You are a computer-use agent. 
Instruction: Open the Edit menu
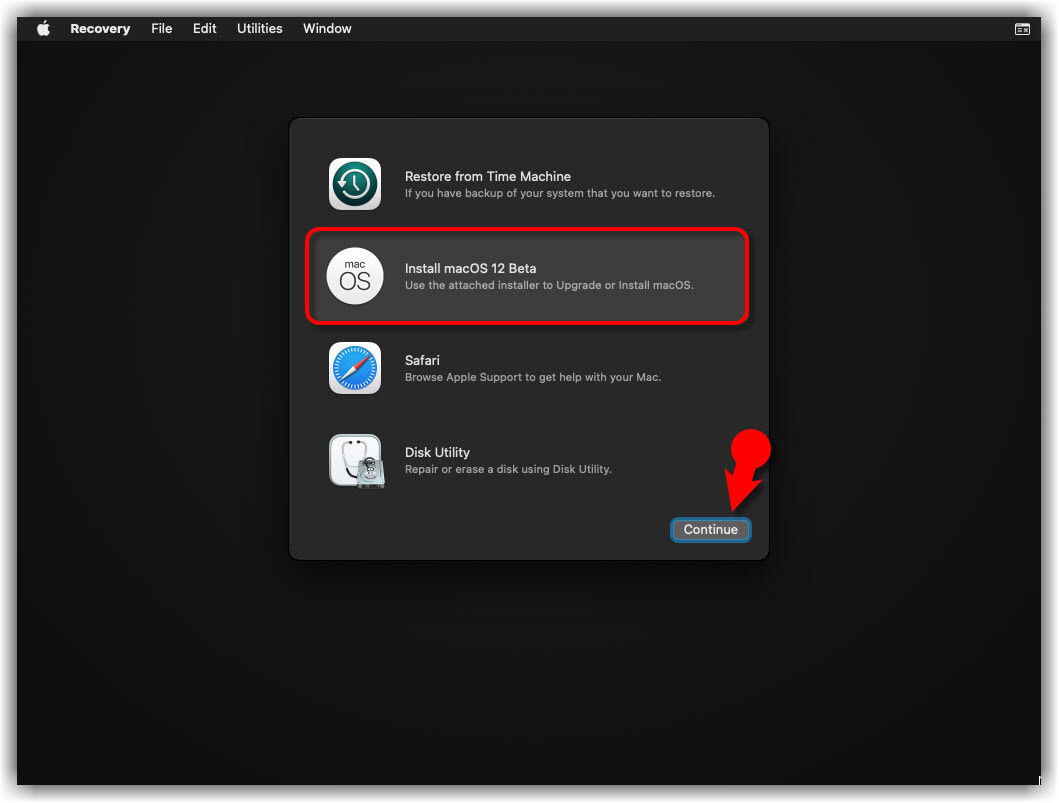[205, 28]
